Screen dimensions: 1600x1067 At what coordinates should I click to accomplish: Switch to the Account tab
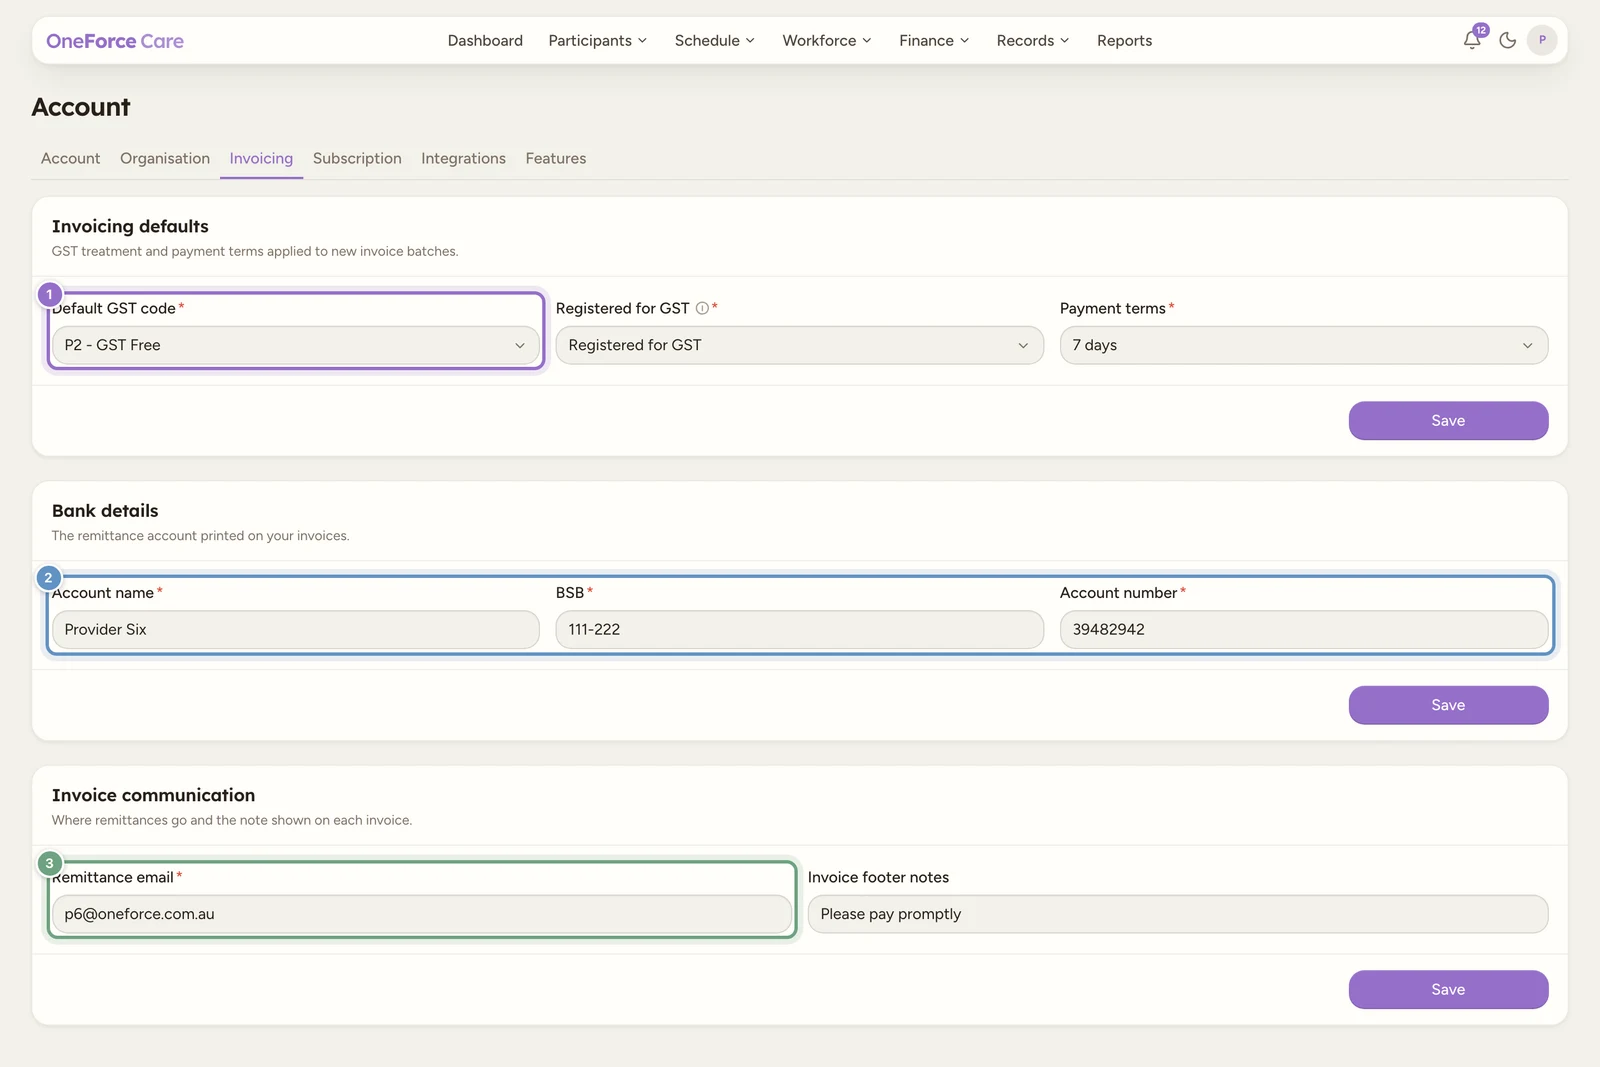click(70, 158)
